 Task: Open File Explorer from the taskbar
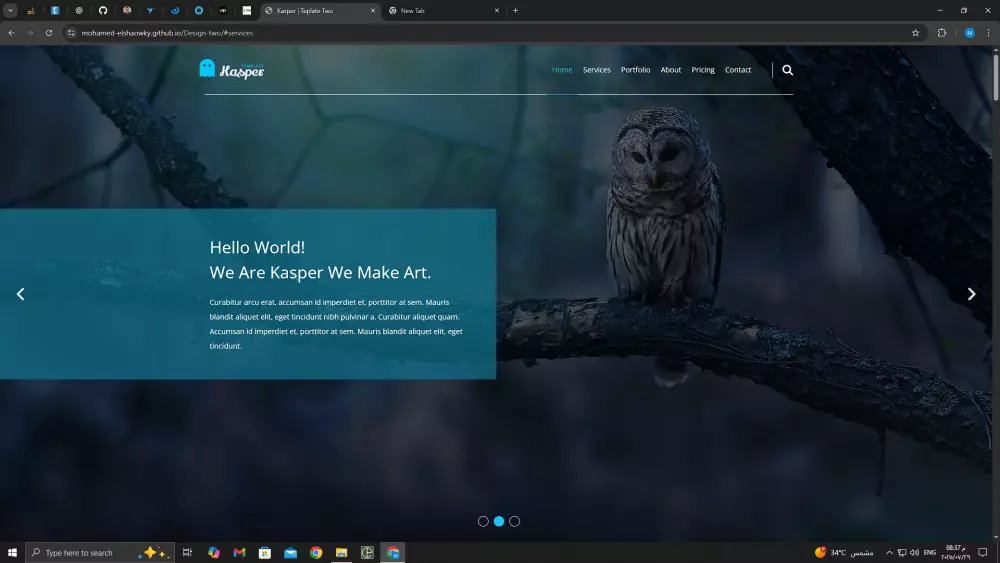click(341, 553)
